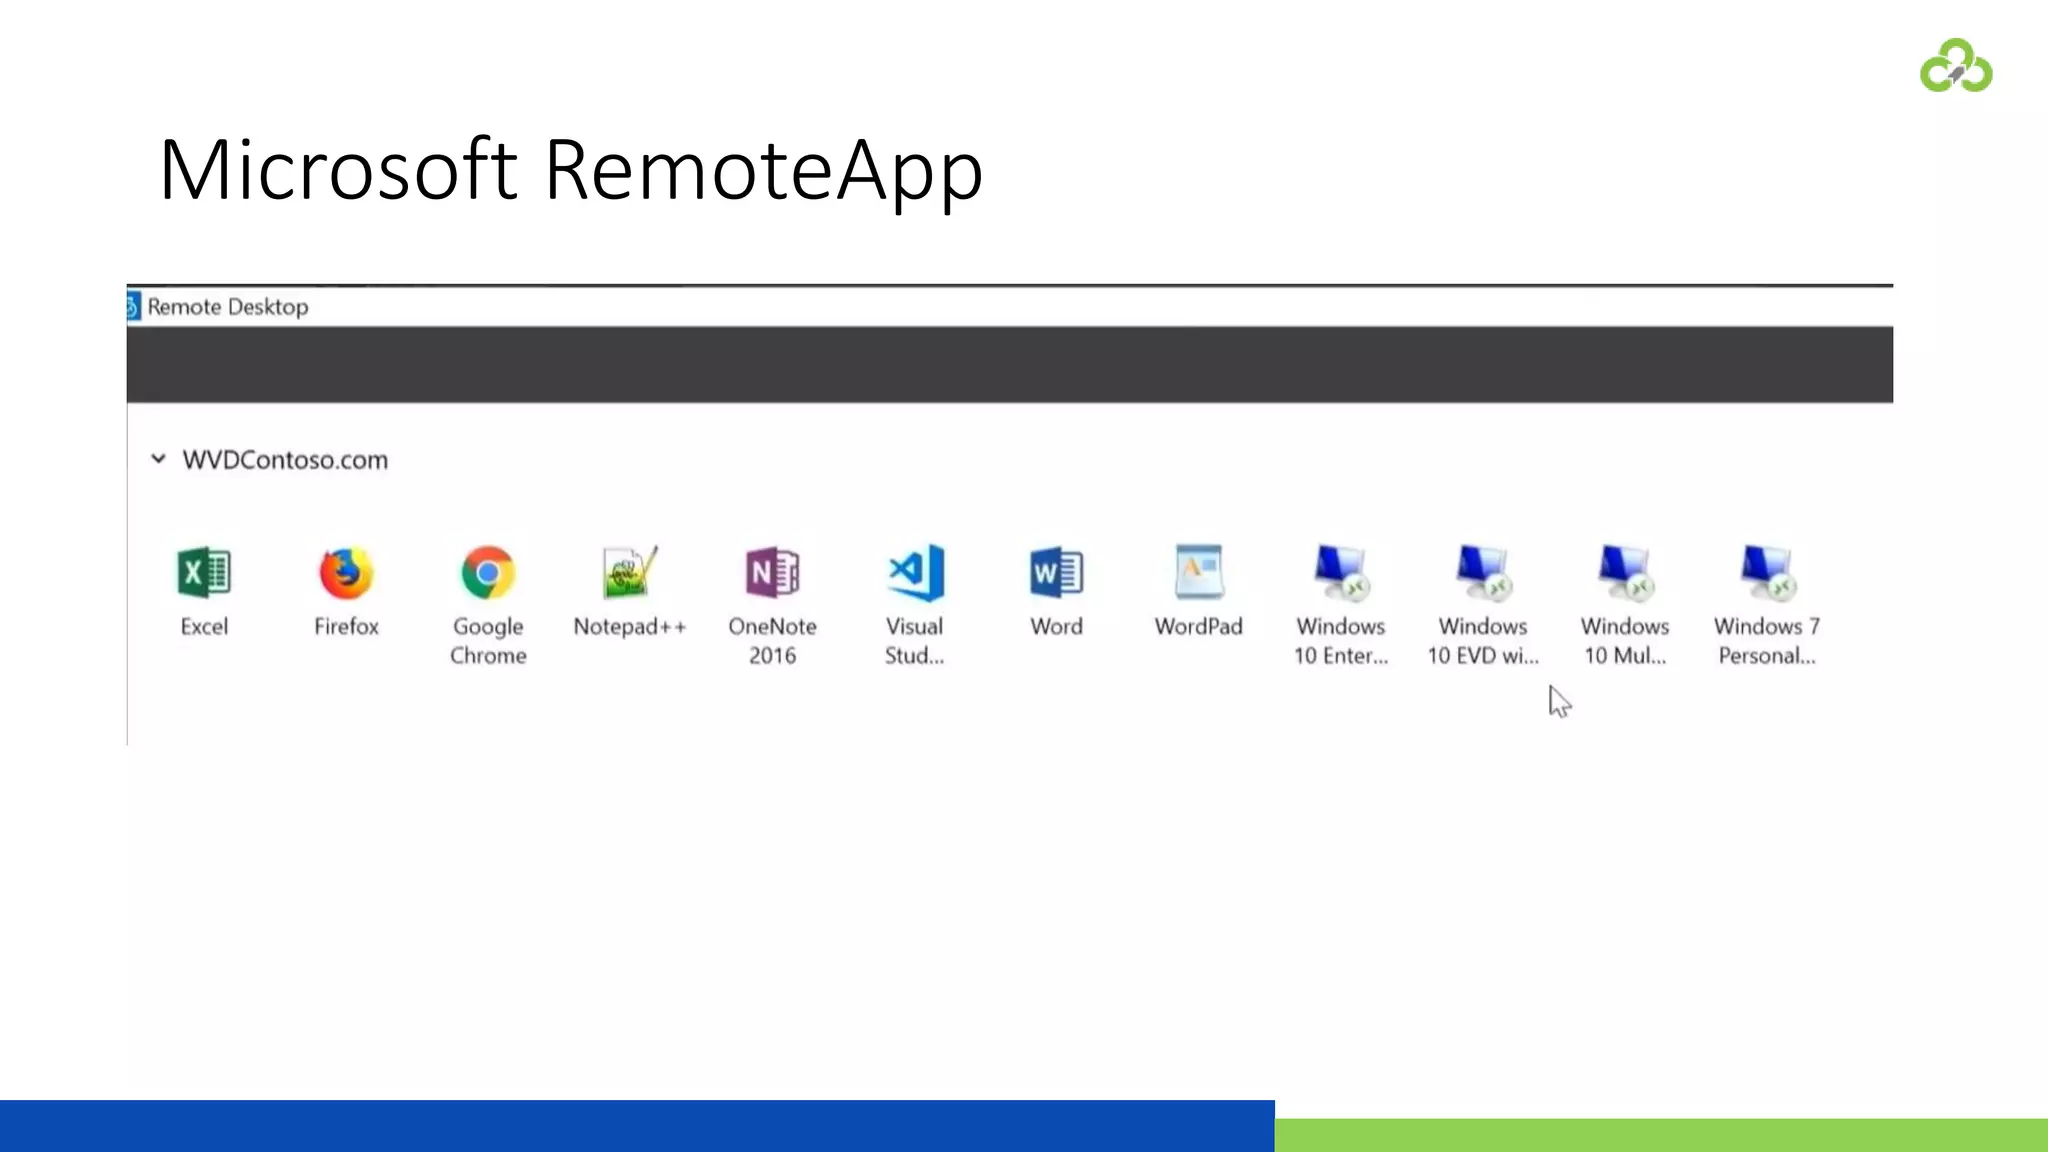
Task: Click the Excel label text
Action: coord(204,626)
